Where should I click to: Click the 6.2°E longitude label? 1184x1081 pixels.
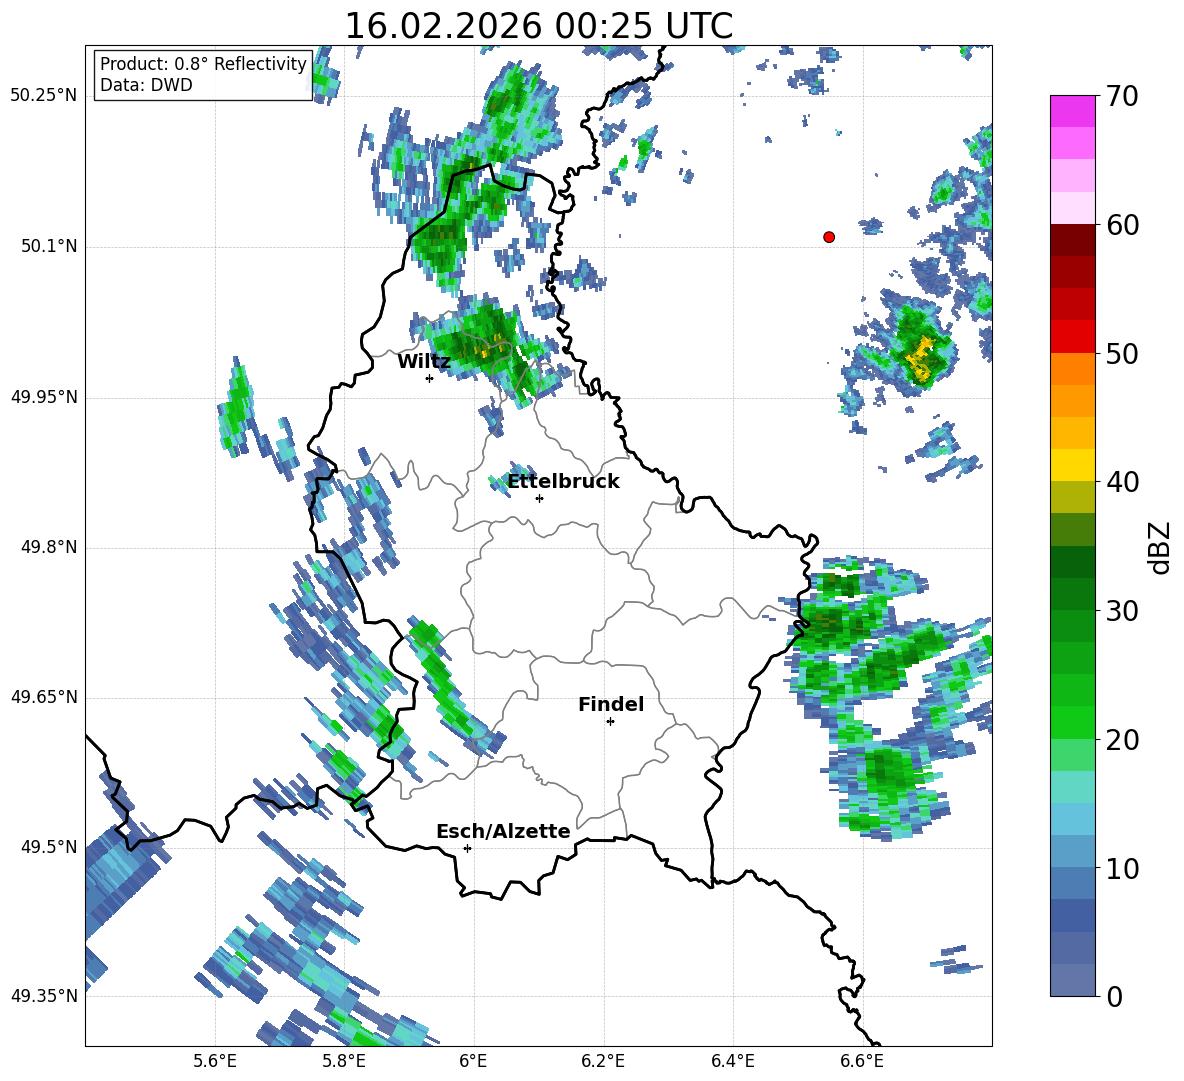point(603,1061)
